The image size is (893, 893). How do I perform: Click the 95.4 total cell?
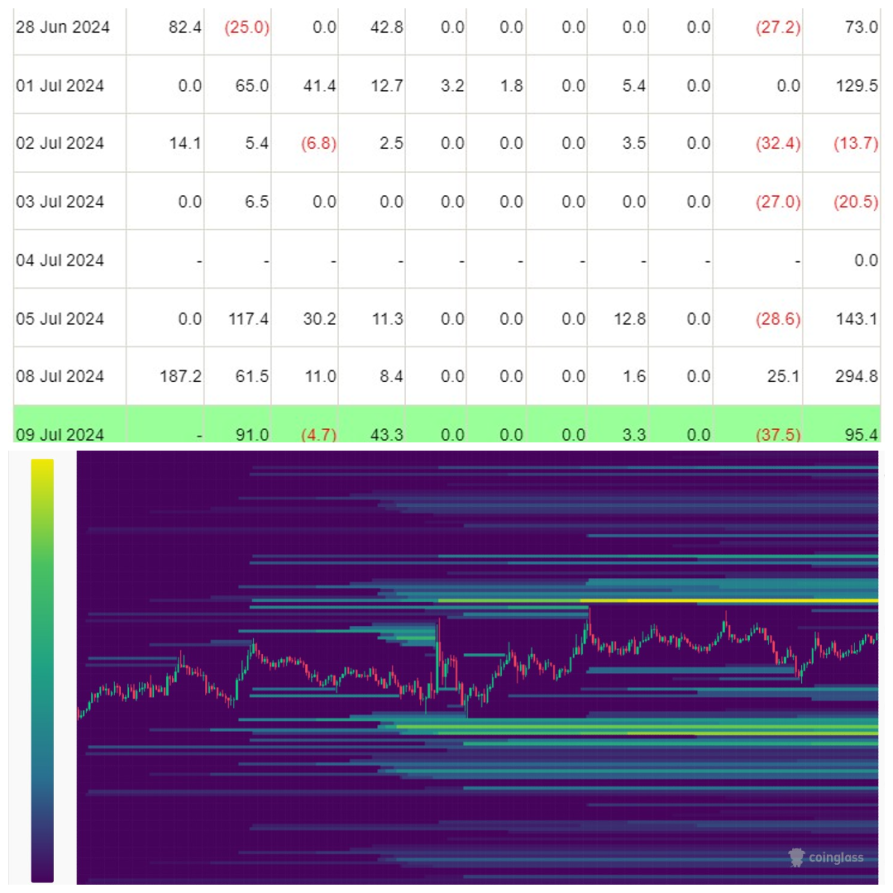point(861,435)
